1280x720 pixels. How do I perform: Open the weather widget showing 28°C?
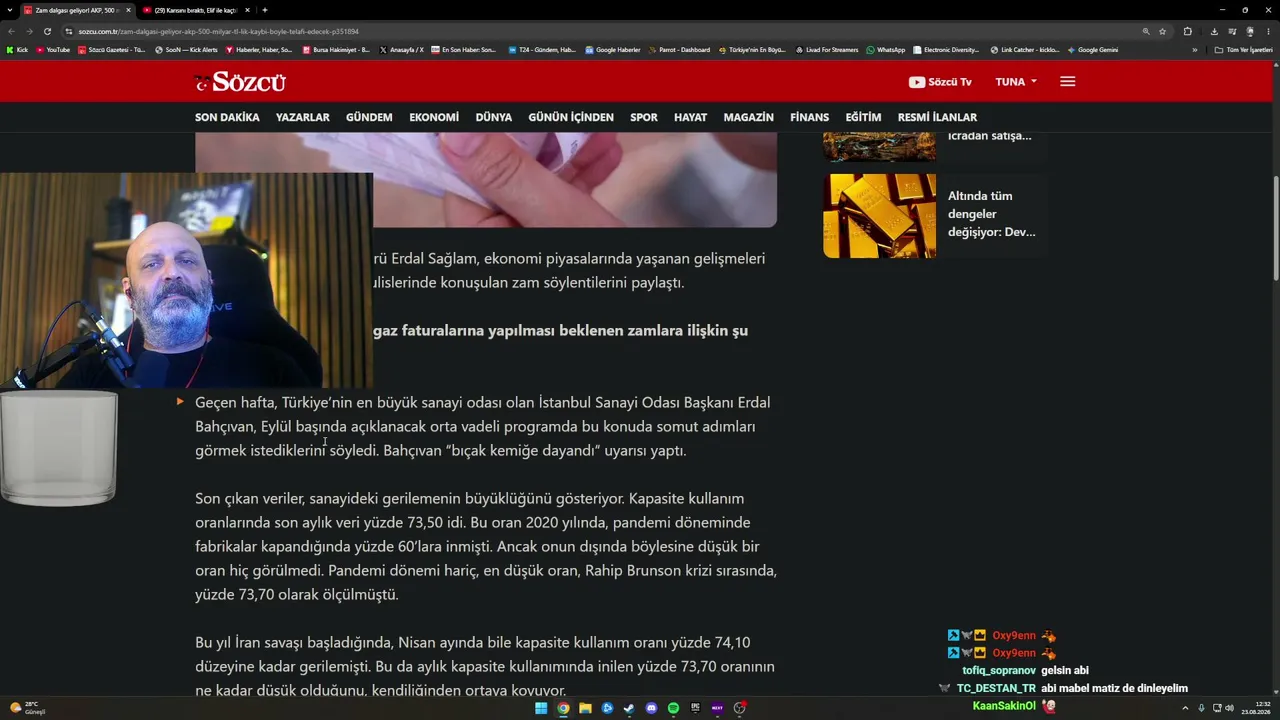[x=28, y=708]
